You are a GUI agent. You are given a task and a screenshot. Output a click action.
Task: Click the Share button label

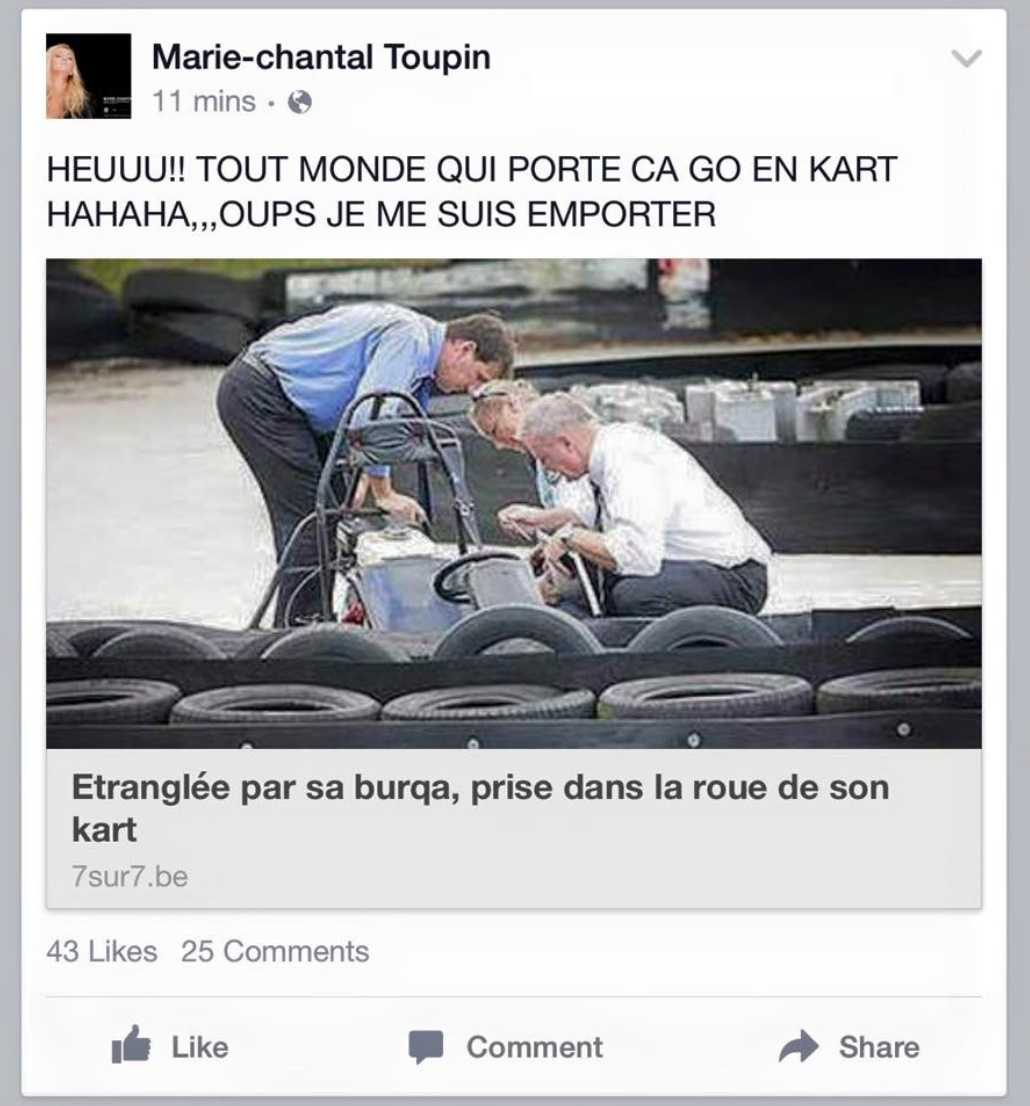coord(879,1047)
